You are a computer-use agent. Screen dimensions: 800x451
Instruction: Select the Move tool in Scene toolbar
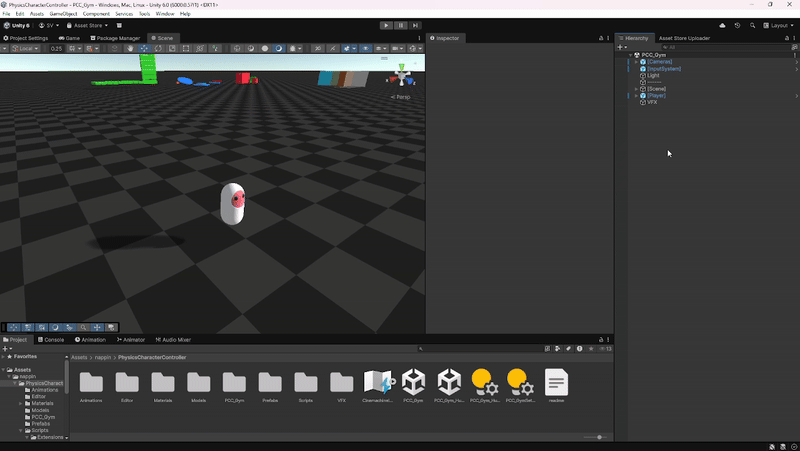144,48
